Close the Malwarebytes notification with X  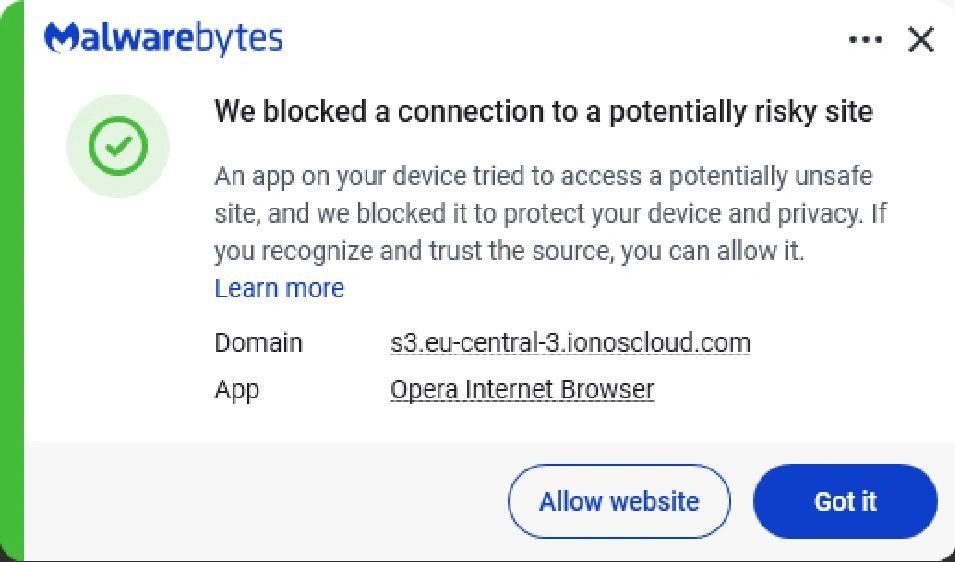click(920, 40)
